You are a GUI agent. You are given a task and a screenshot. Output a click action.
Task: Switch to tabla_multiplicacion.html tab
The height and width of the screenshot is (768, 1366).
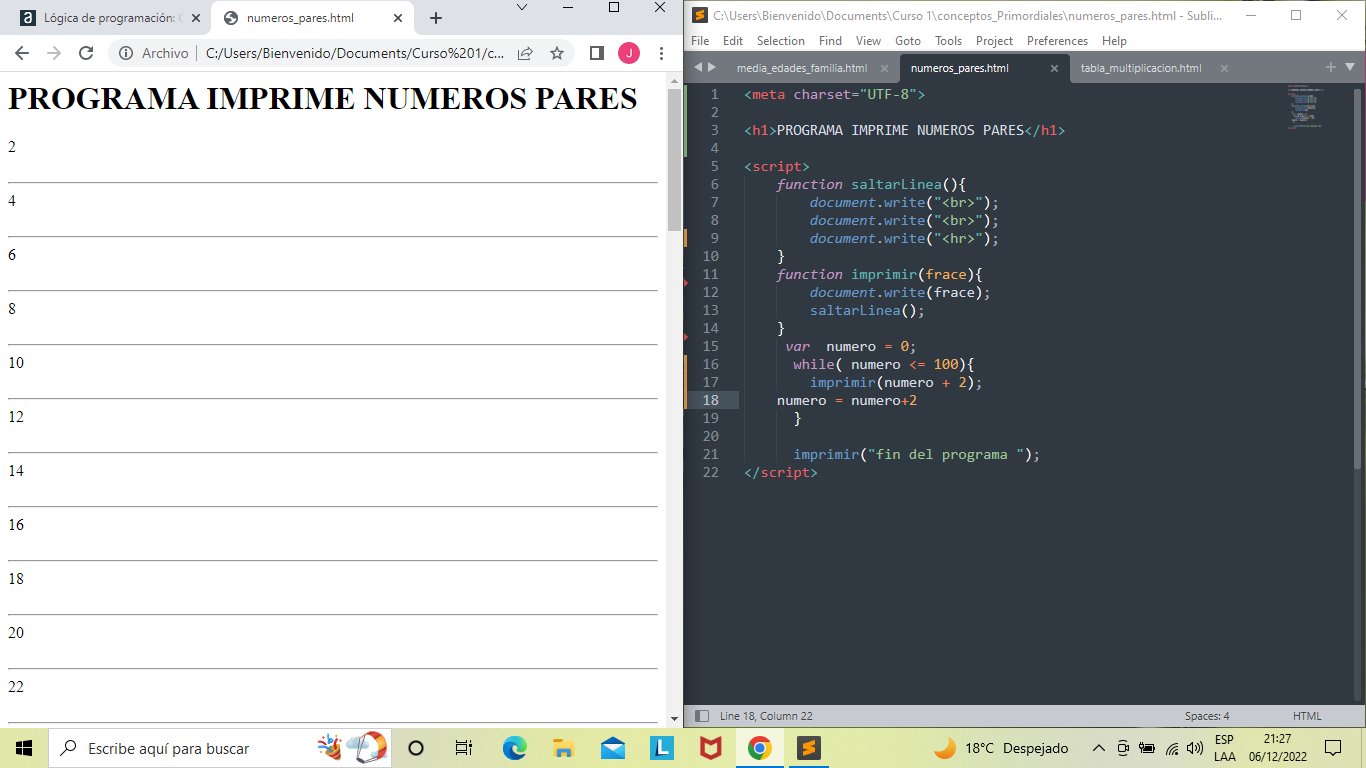click(1141, 68)
